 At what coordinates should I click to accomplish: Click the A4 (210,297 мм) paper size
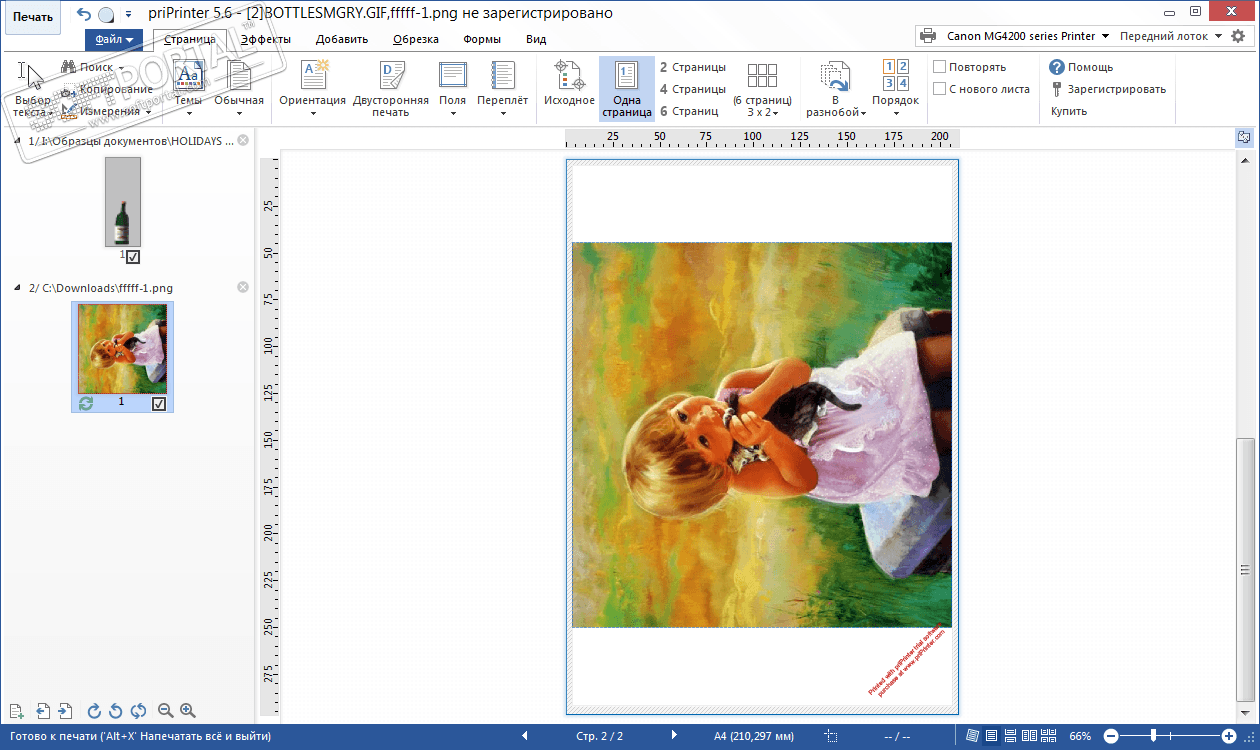click(754, 737)
